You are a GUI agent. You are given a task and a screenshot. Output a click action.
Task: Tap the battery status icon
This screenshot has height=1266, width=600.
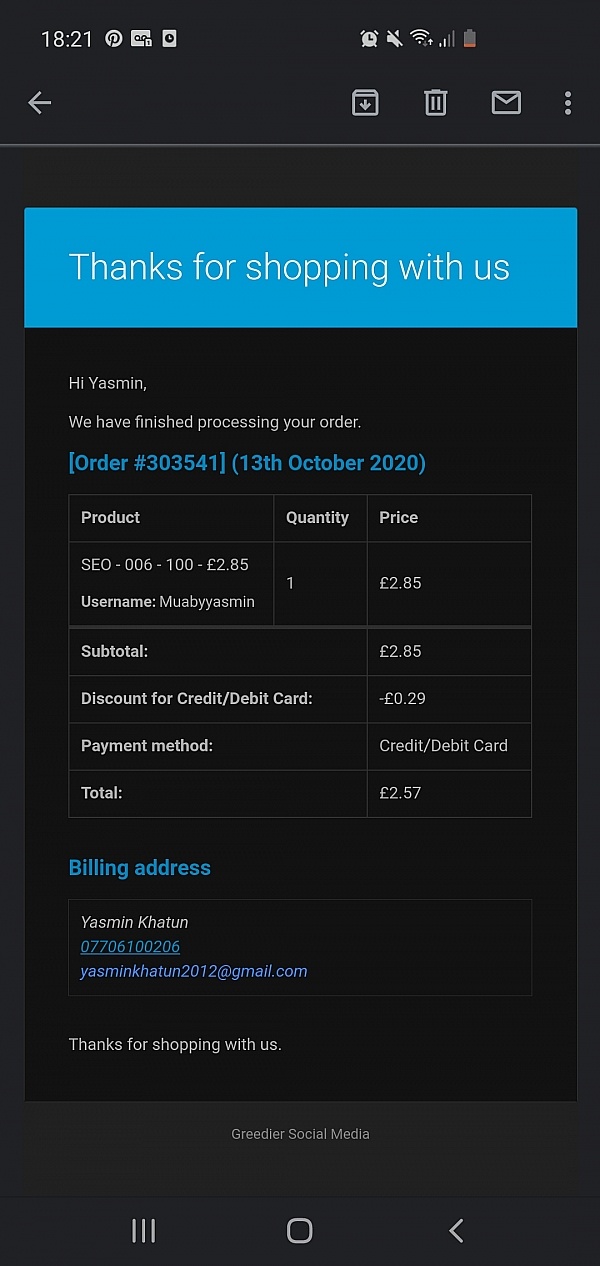(x=470, y=39)
